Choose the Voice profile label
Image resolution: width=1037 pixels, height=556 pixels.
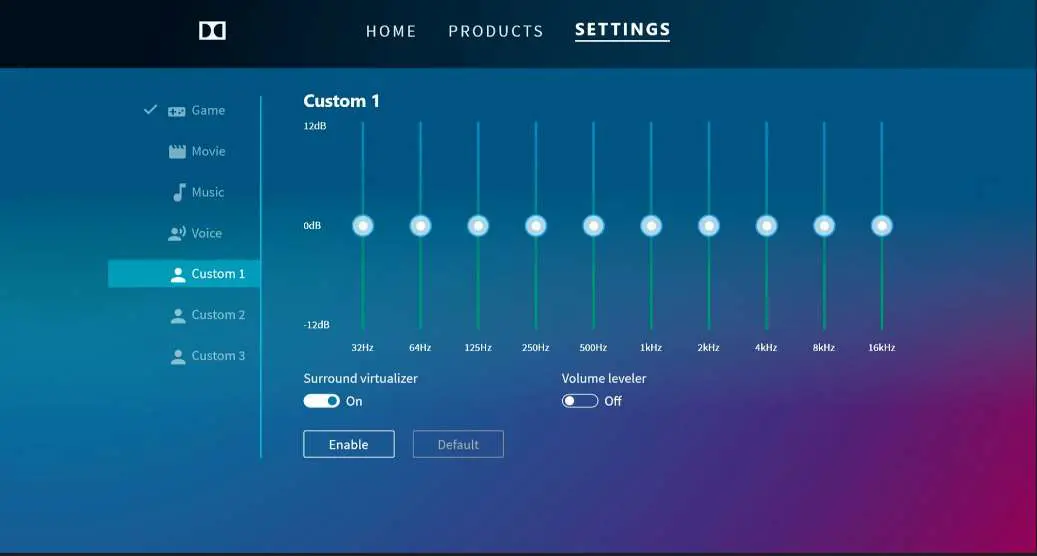[x=206, y=233]
